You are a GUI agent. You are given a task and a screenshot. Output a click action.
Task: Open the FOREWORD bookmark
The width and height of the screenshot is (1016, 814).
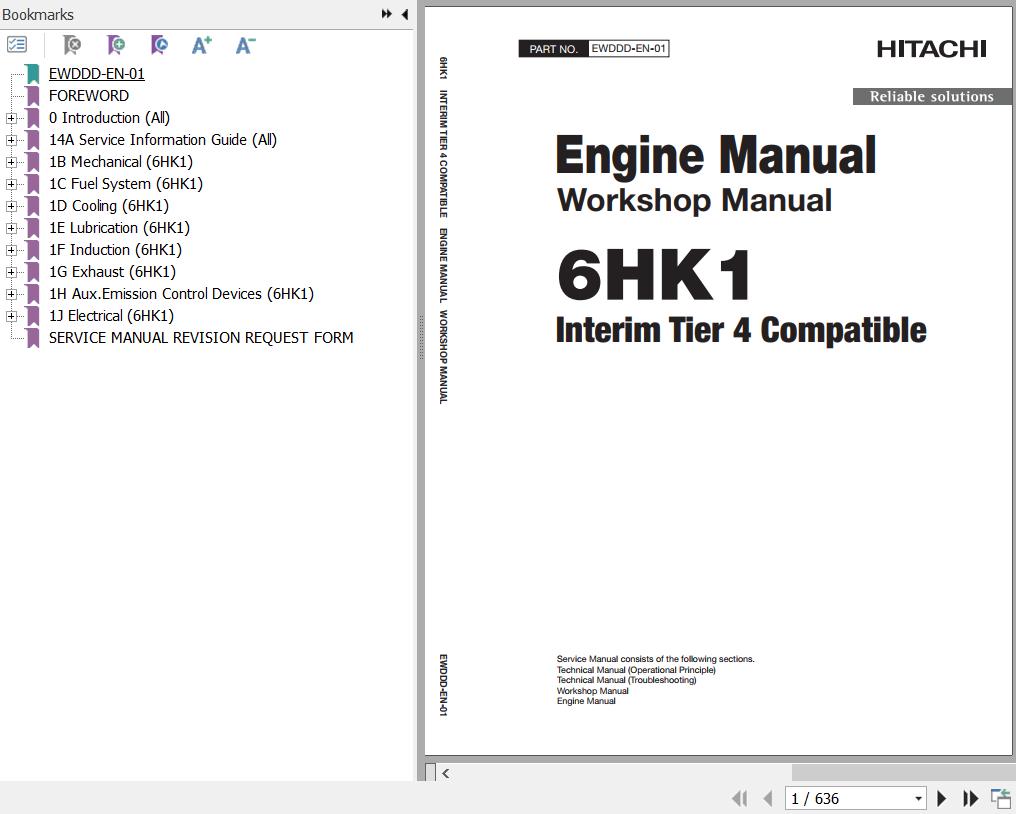click(89, 96)
